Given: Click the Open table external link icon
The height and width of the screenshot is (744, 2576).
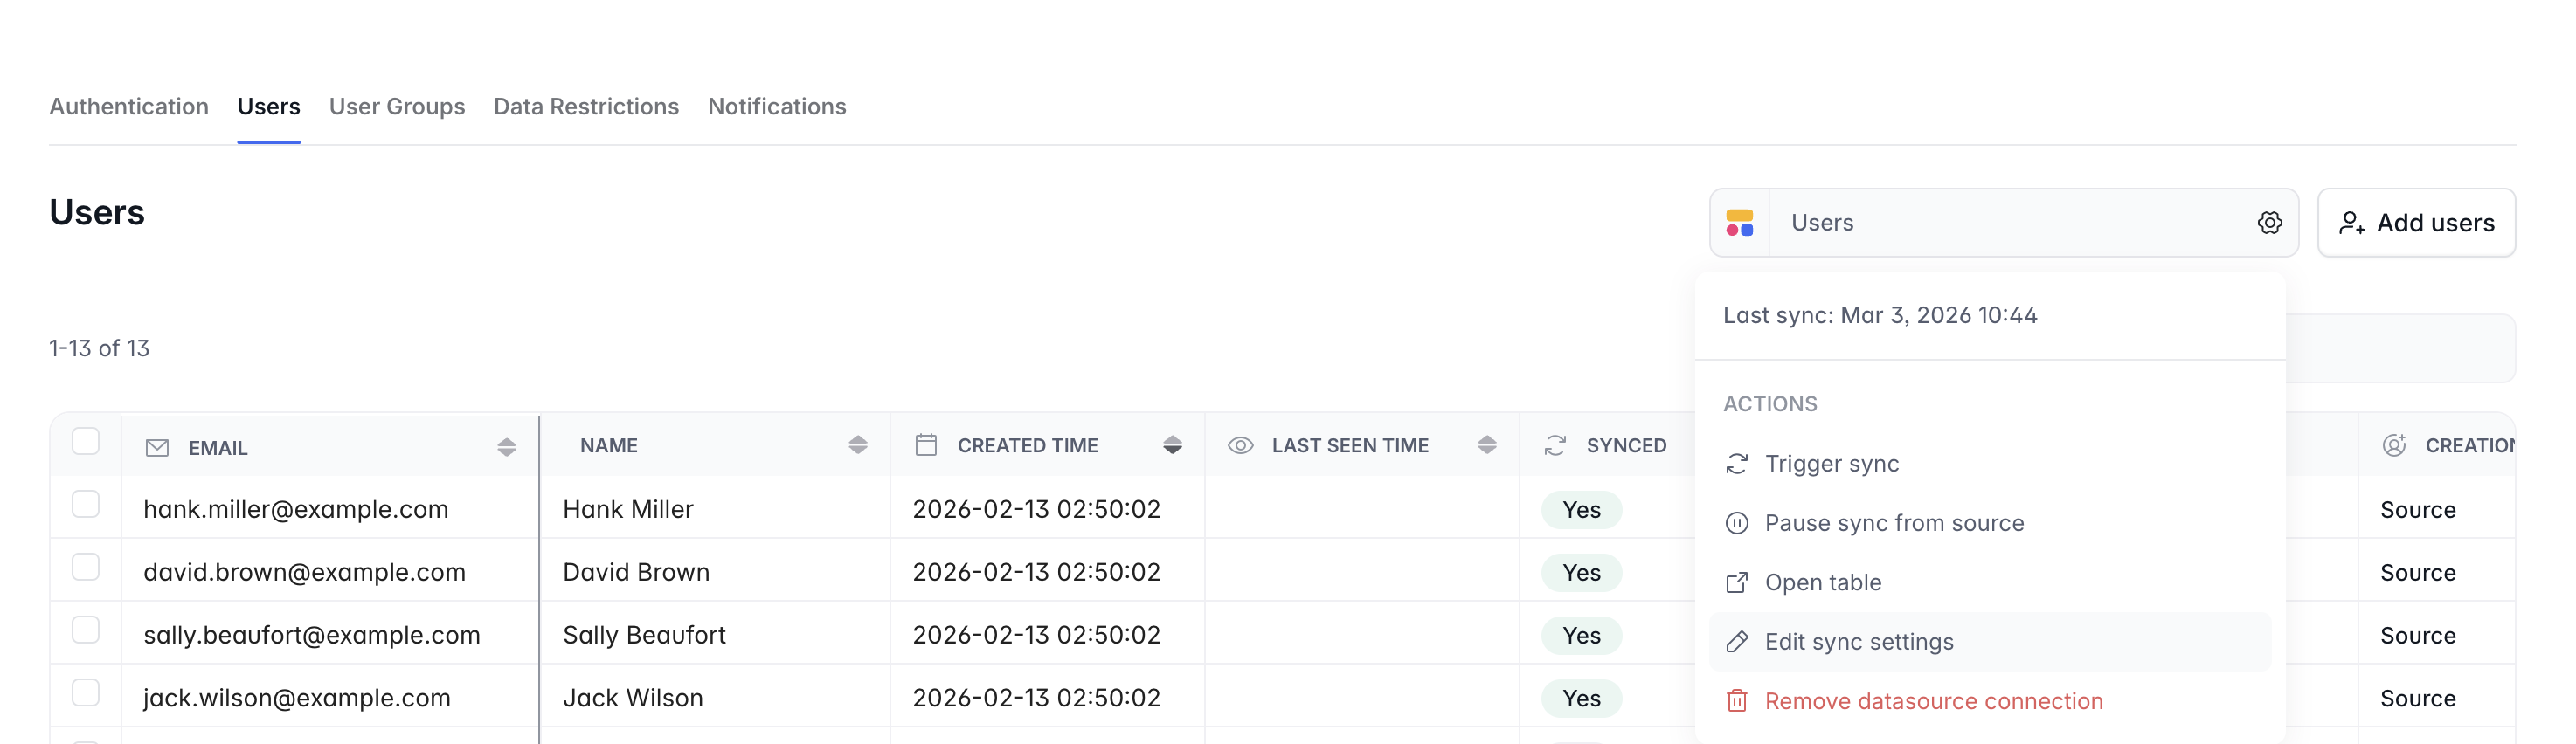Looking at the screenshot, I should click(1737, 583).
